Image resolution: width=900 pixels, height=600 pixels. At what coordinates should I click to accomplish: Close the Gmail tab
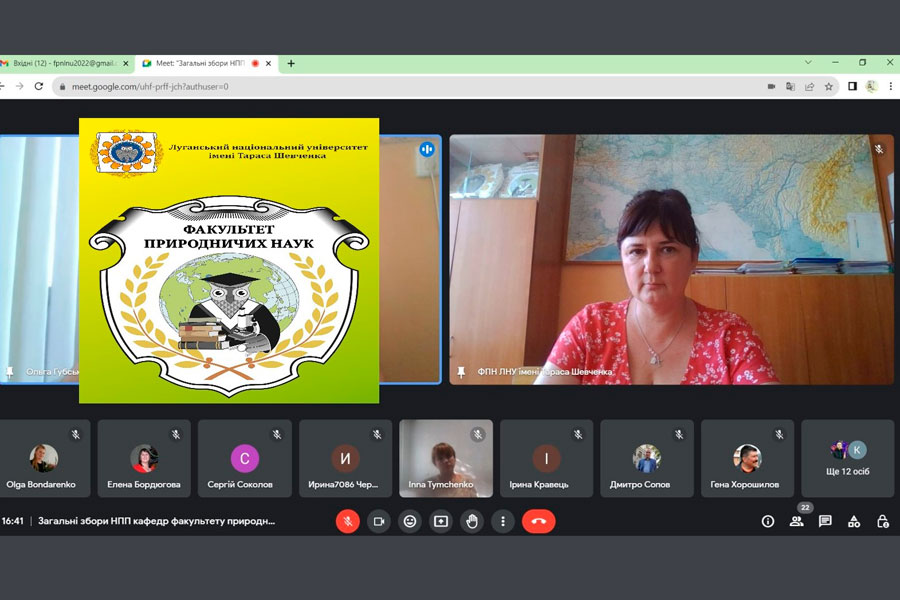(126, 63)
